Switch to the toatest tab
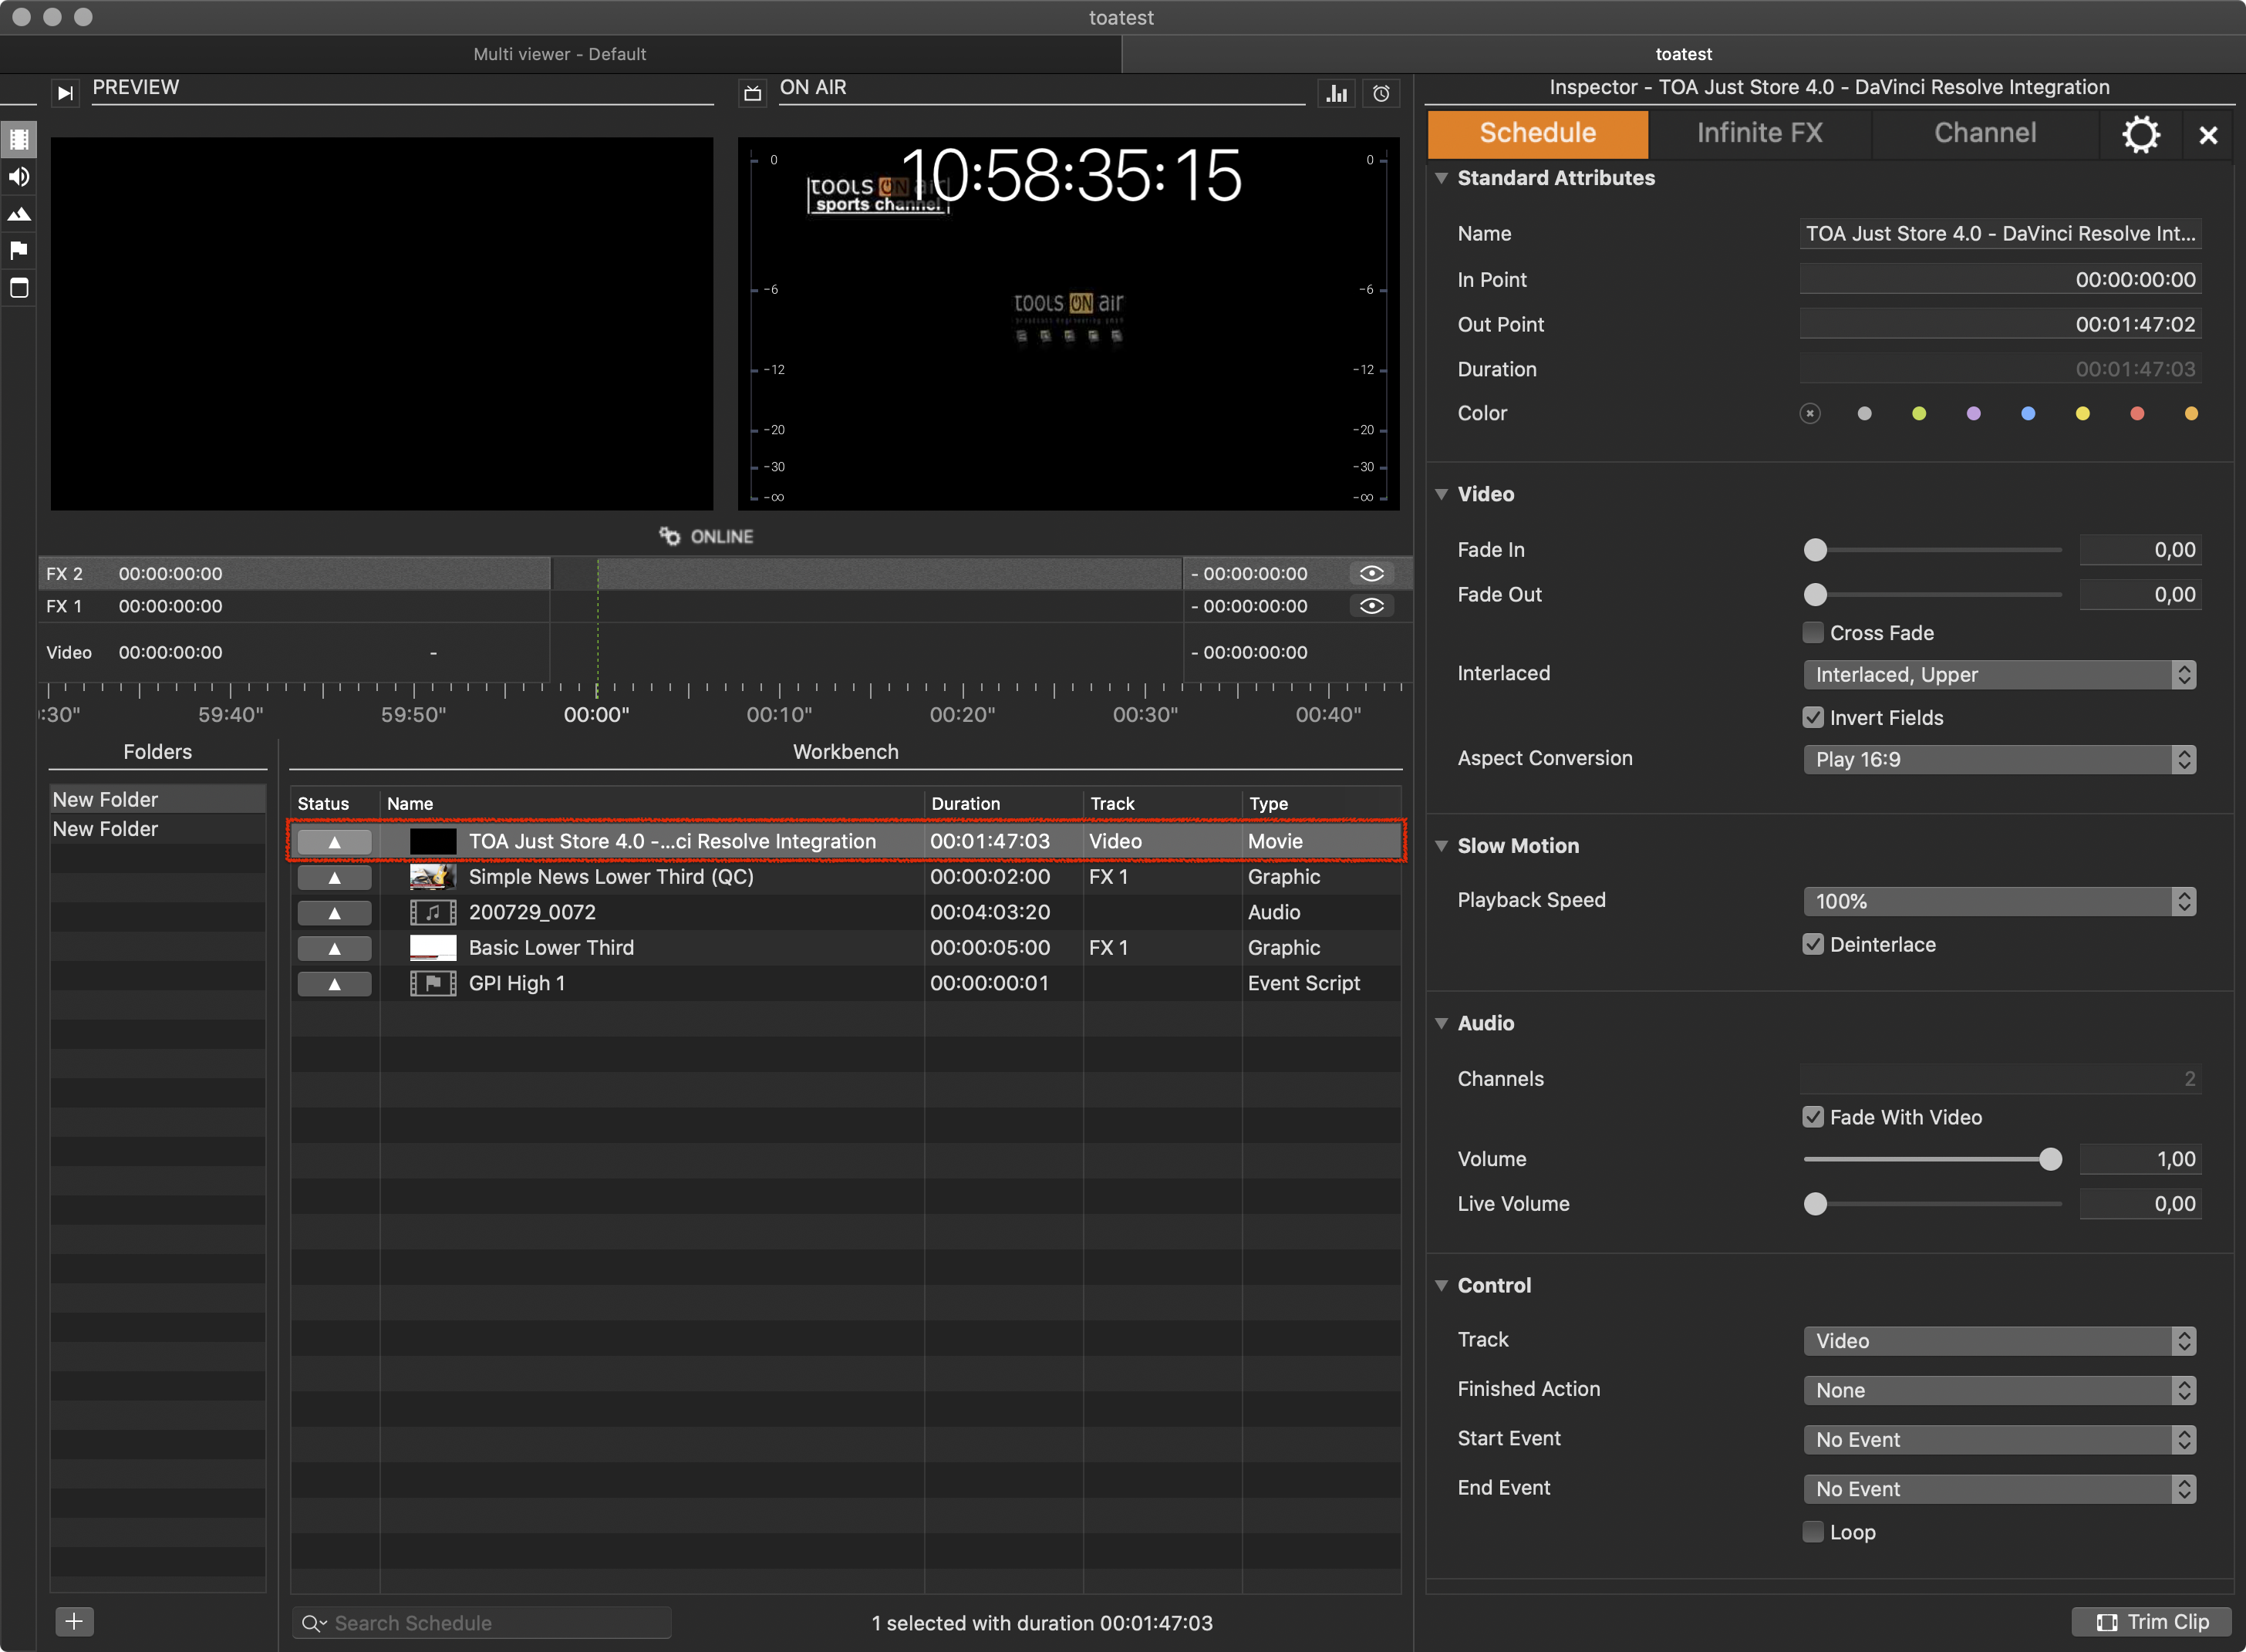The height and width of the screenshot is (1652, 2246). (1684, 54)
